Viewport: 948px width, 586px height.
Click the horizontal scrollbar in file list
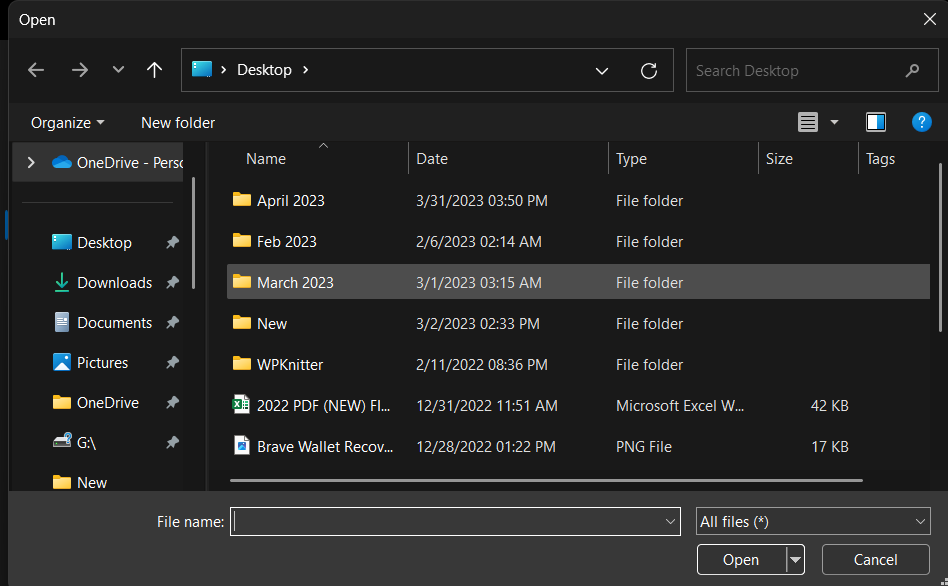pyautogui.click(x=545, y=481)
